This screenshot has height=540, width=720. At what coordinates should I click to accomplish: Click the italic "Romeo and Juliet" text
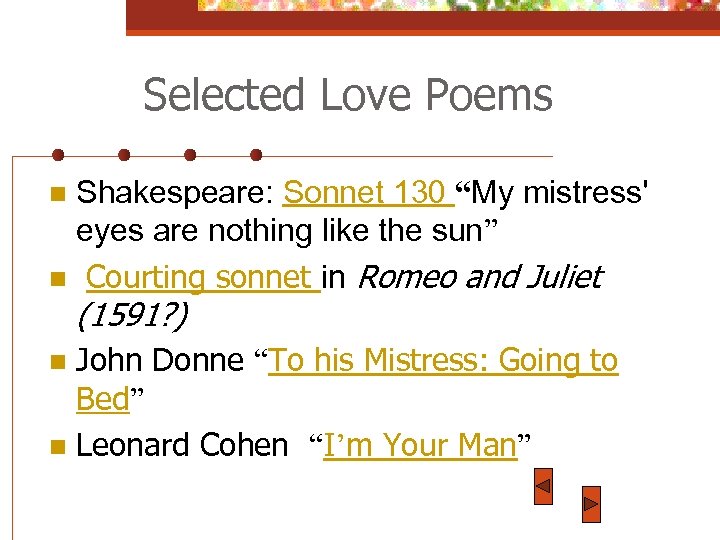click(x=478, y=276)
